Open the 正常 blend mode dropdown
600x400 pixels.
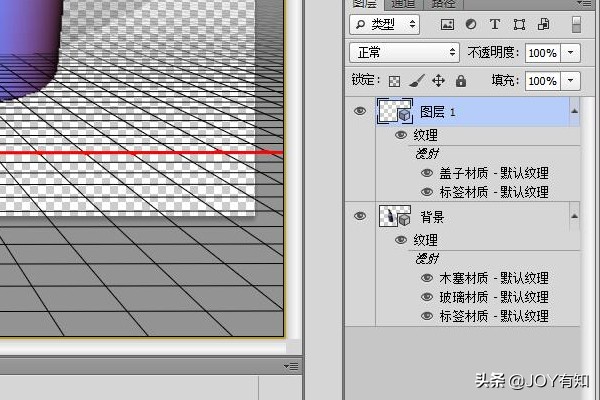point(404,52)
